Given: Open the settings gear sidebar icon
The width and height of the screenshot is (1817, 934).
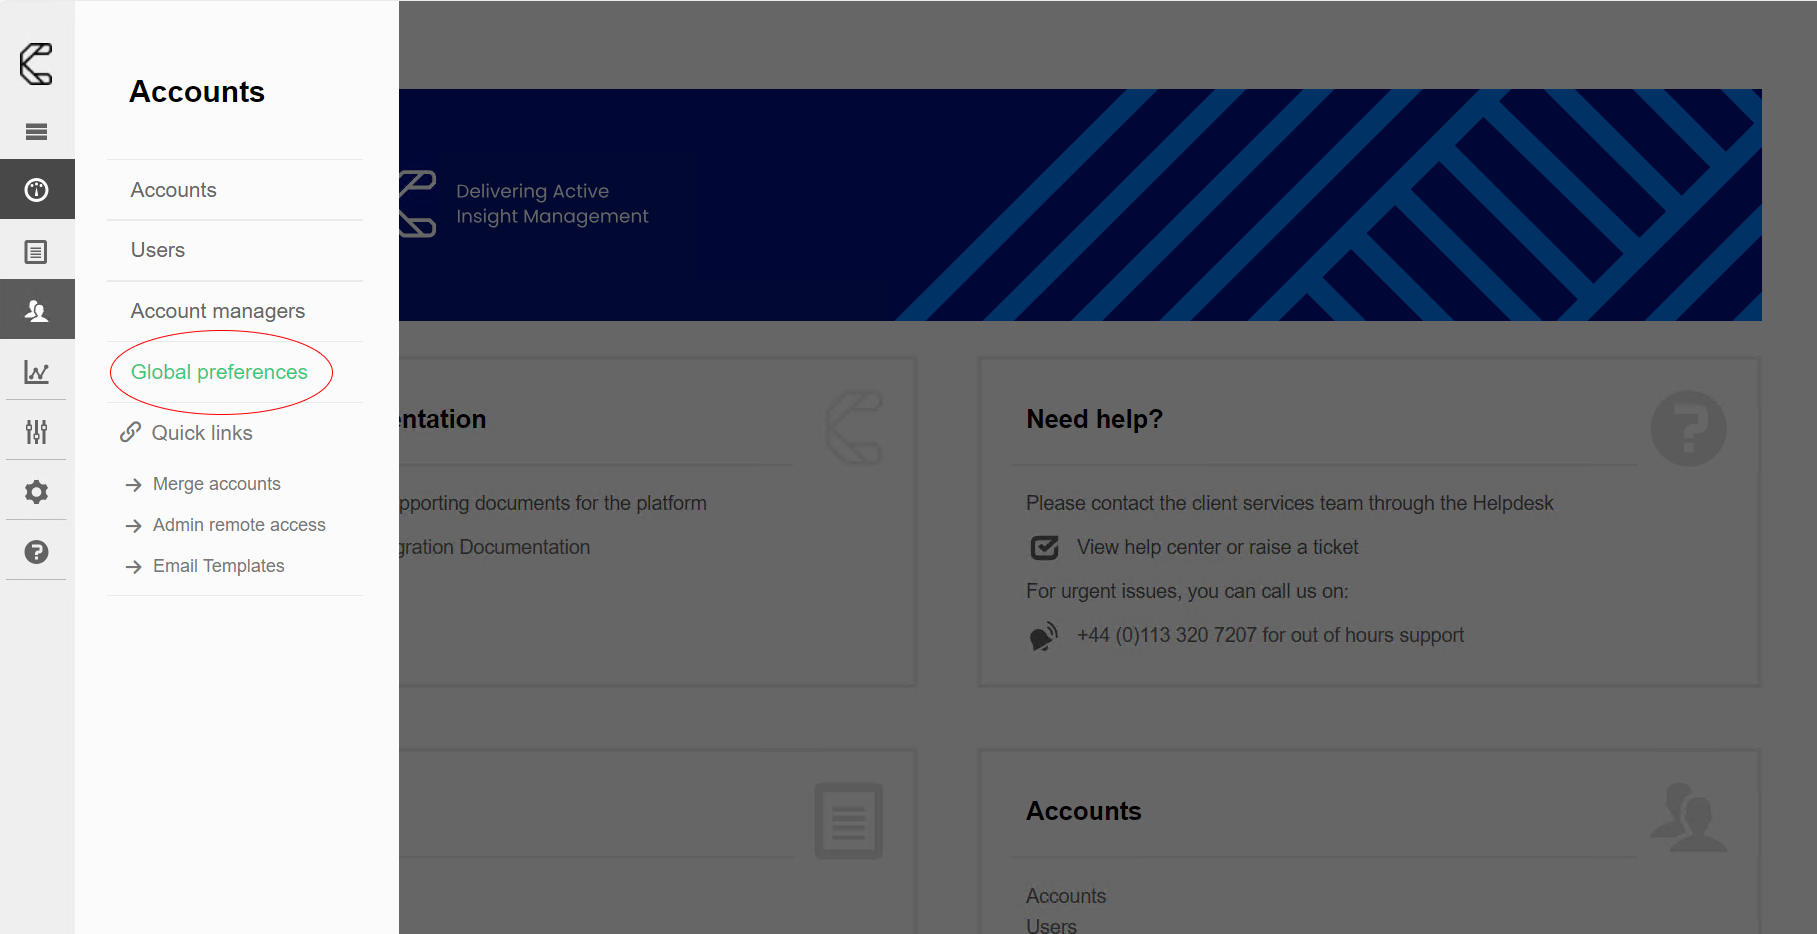Looking at the screenshot, I should click(x=36, y=492).
